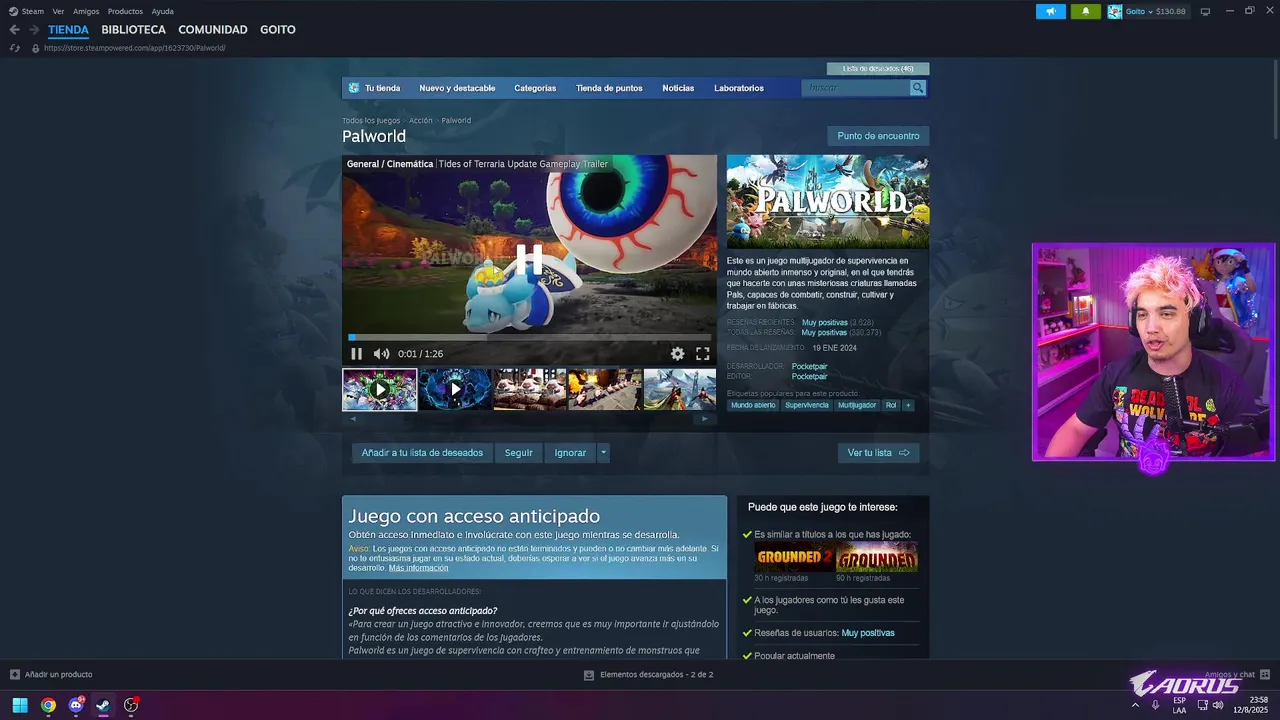
Task: Open the Más información link
Action: point(418,568)
